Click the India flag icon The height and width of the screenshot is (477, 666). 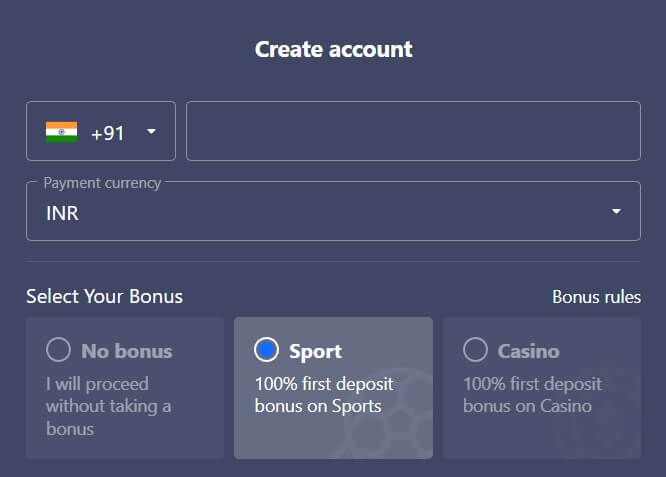click(62, 132)
